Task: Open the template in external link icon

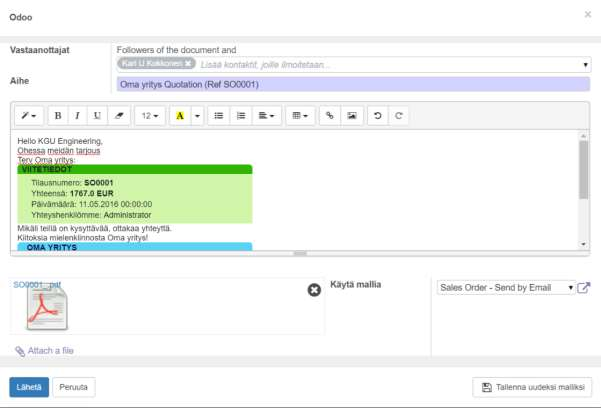Action: (x=584, y=288)
